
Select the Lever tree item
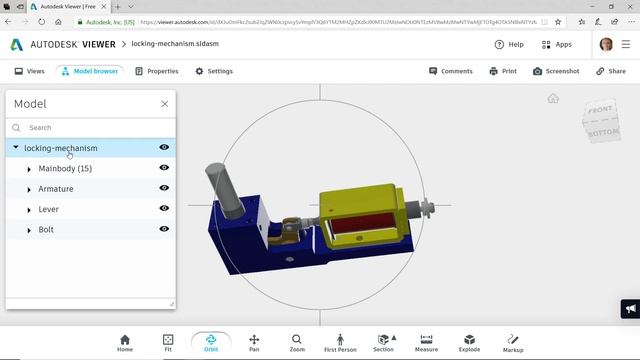click(49, 209)
